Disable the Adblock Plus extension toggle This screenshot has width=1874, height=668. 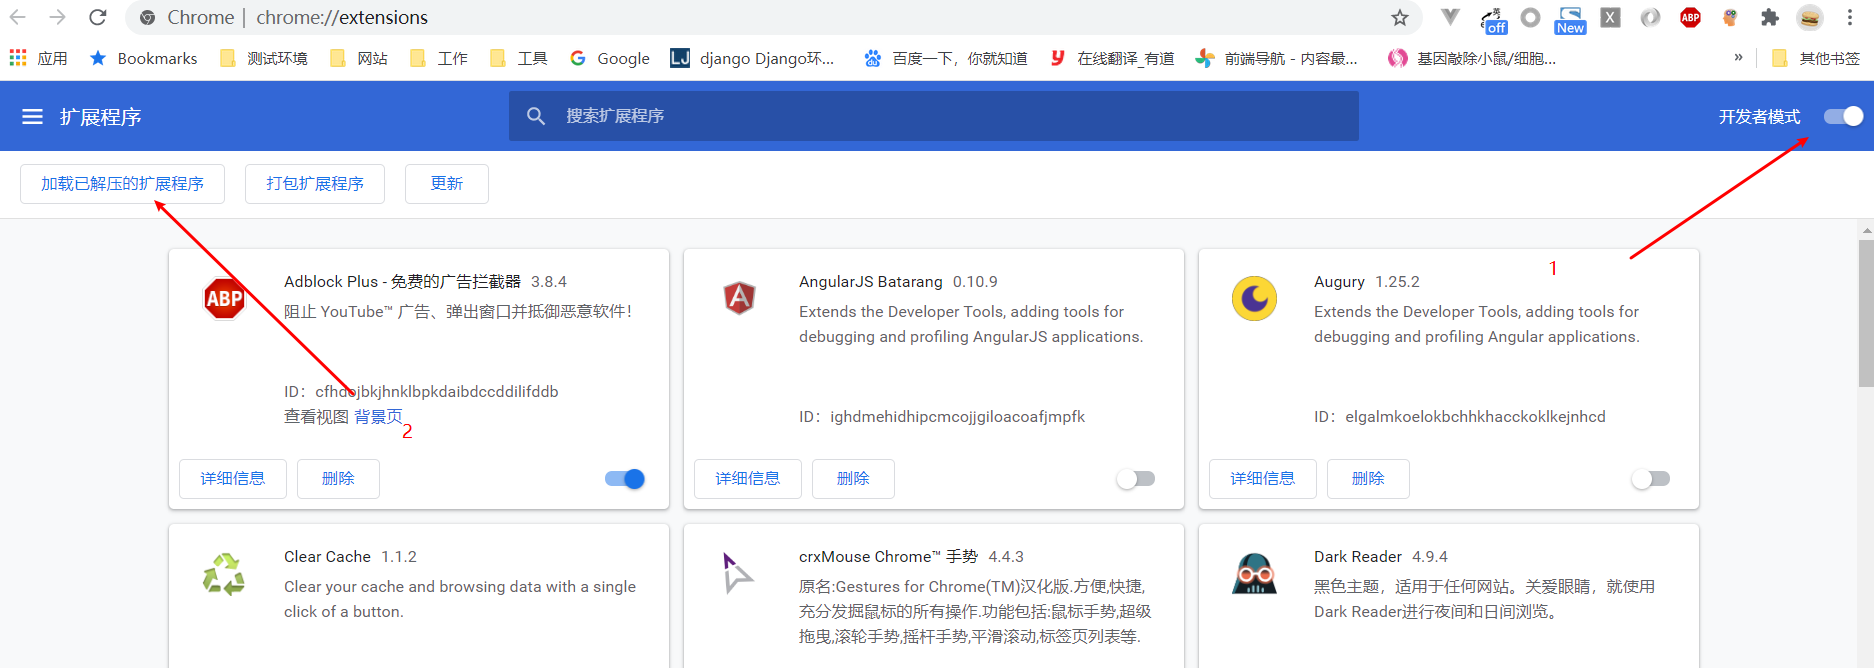point(625,479)
